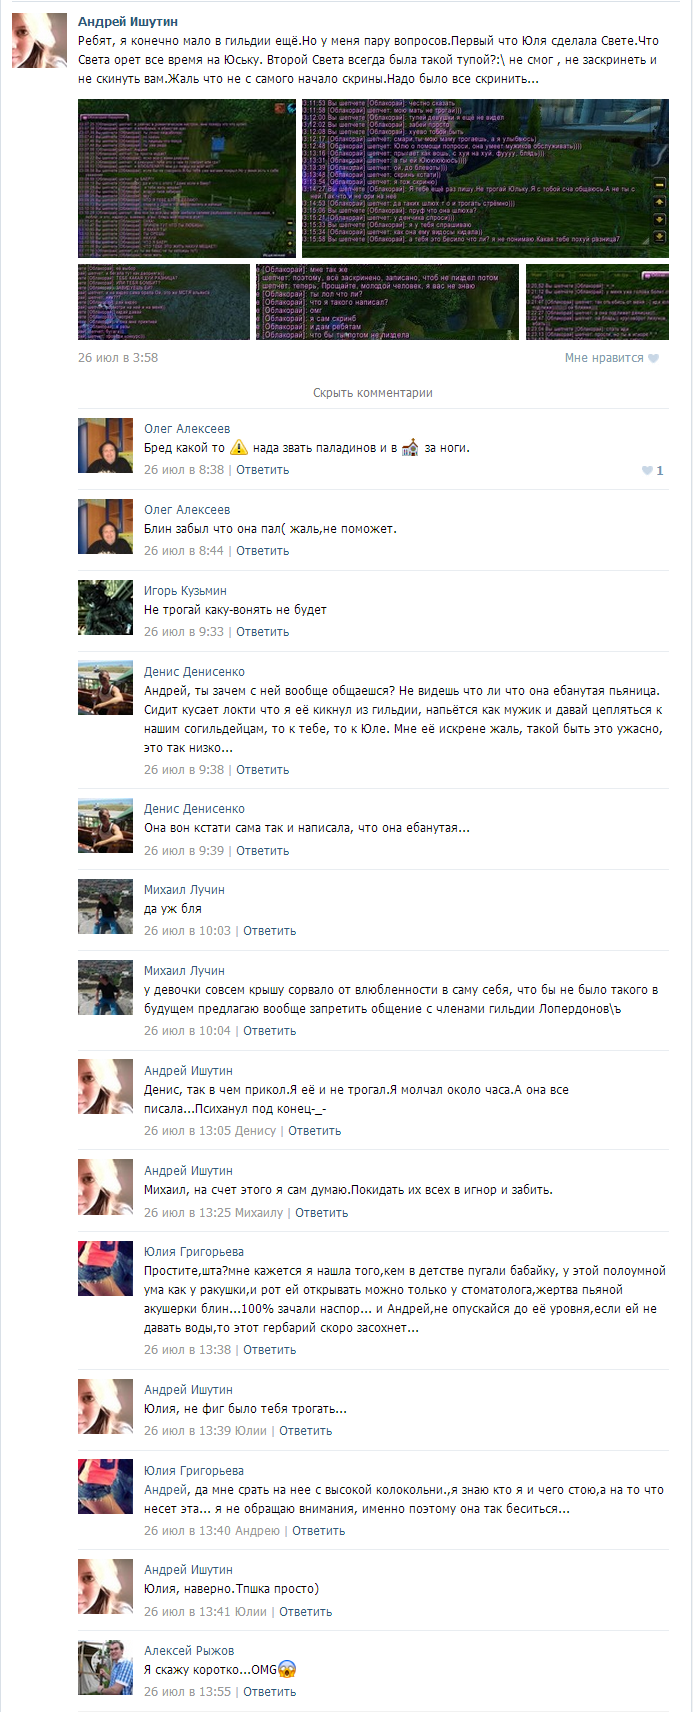This screenshot has width=694, height=1712.
Task: Open the first large game chat screenshot
Action: coord(187,179)
